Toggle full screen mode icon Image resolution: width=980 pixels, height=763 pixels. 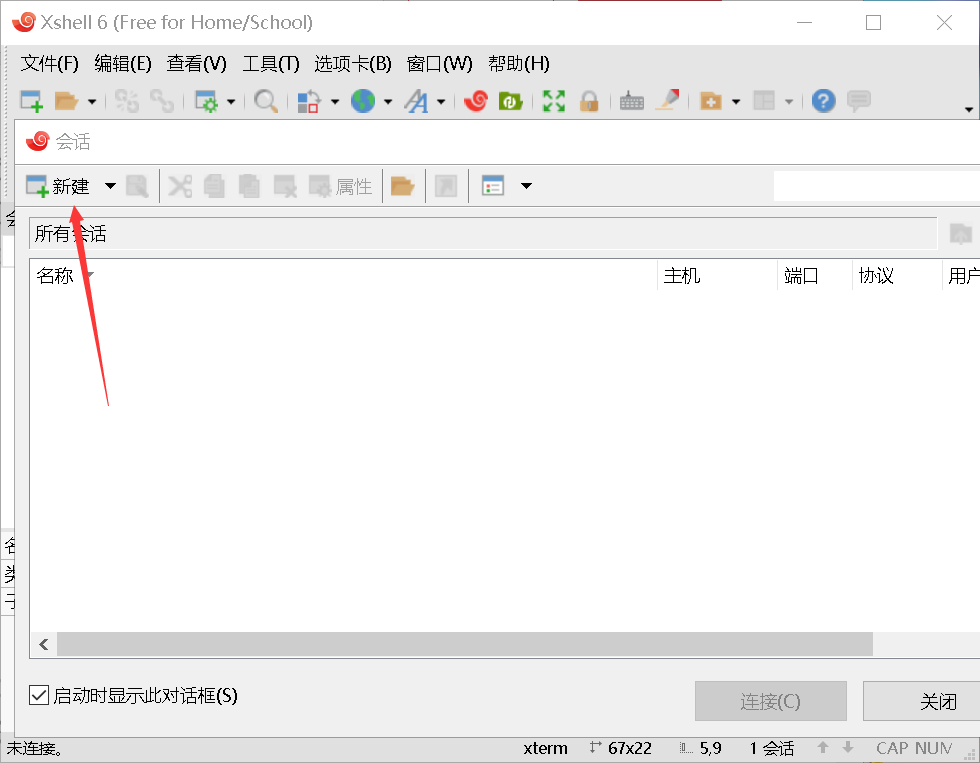tap(553, 100)
